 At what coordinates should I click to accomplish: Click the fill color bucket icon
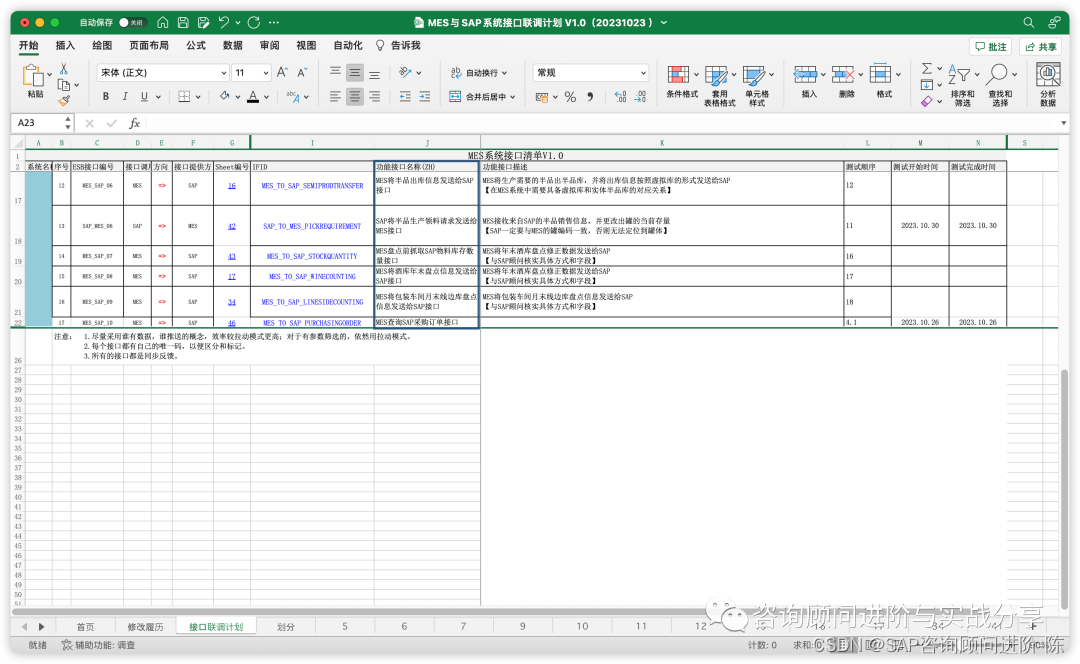click(x=225, y=96)
